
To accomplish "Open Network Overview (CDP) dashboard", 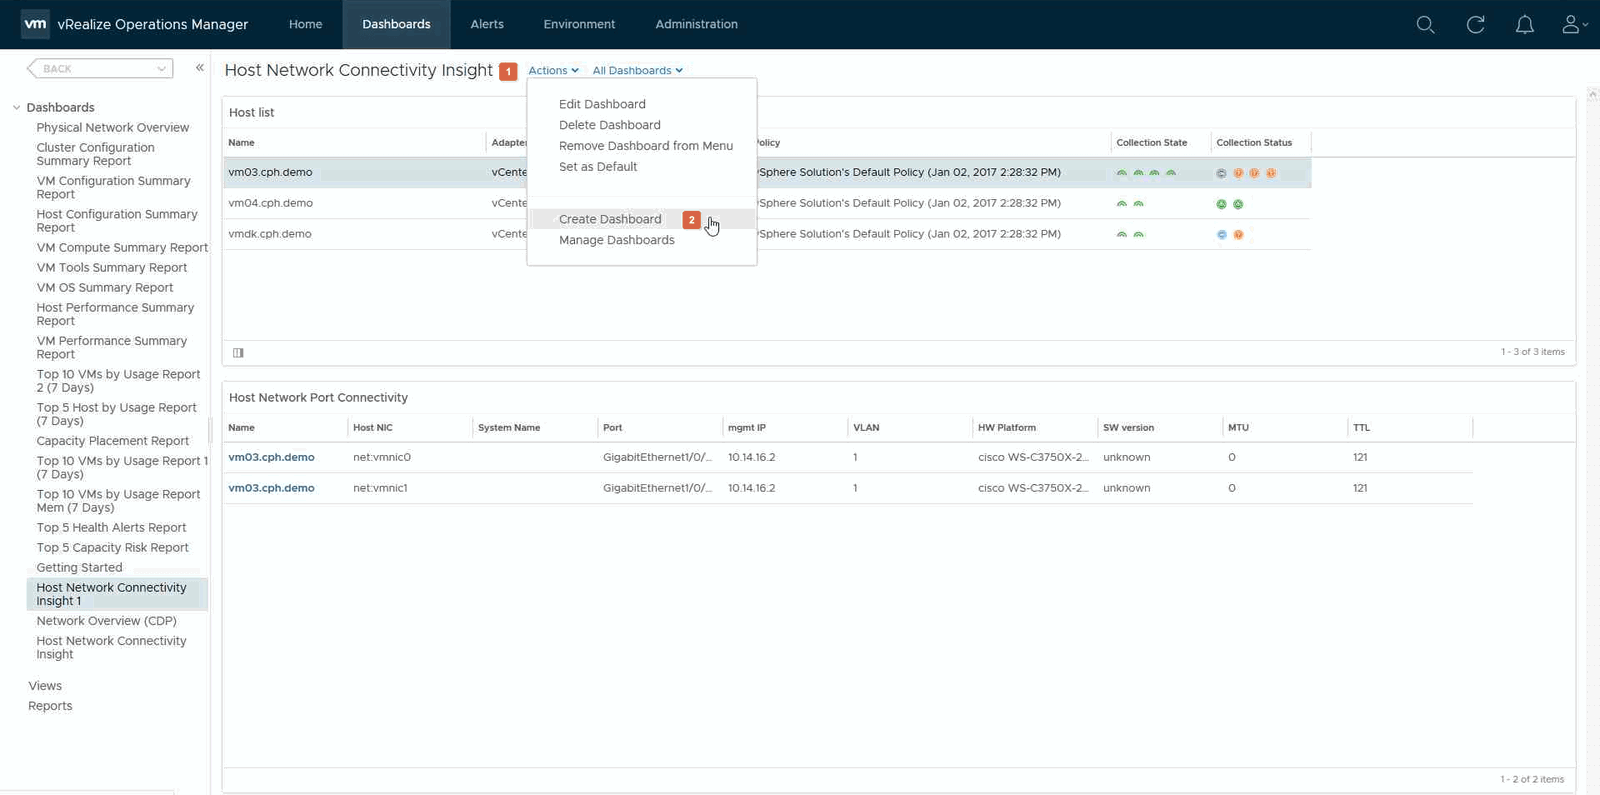I will (x=106, y=621).
